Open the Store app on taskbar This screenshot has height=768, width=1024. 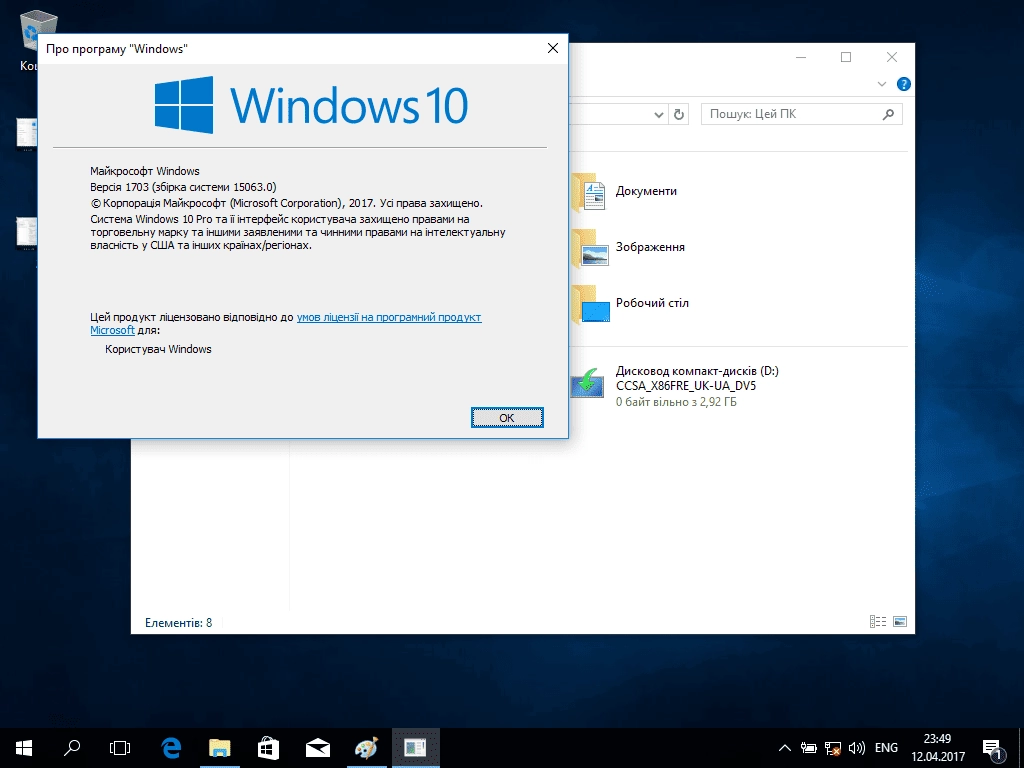click(268, 748)
